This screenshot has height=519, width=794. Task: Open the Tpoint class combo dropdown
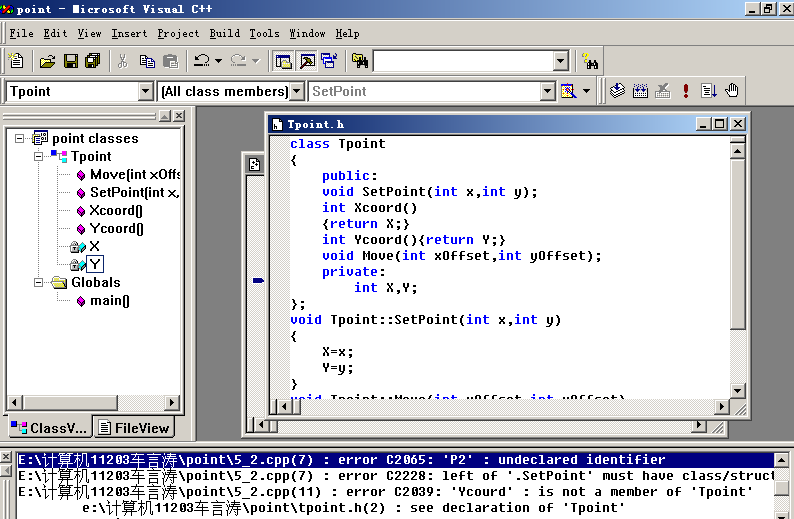pyautogui.click(x=145, y=92)
